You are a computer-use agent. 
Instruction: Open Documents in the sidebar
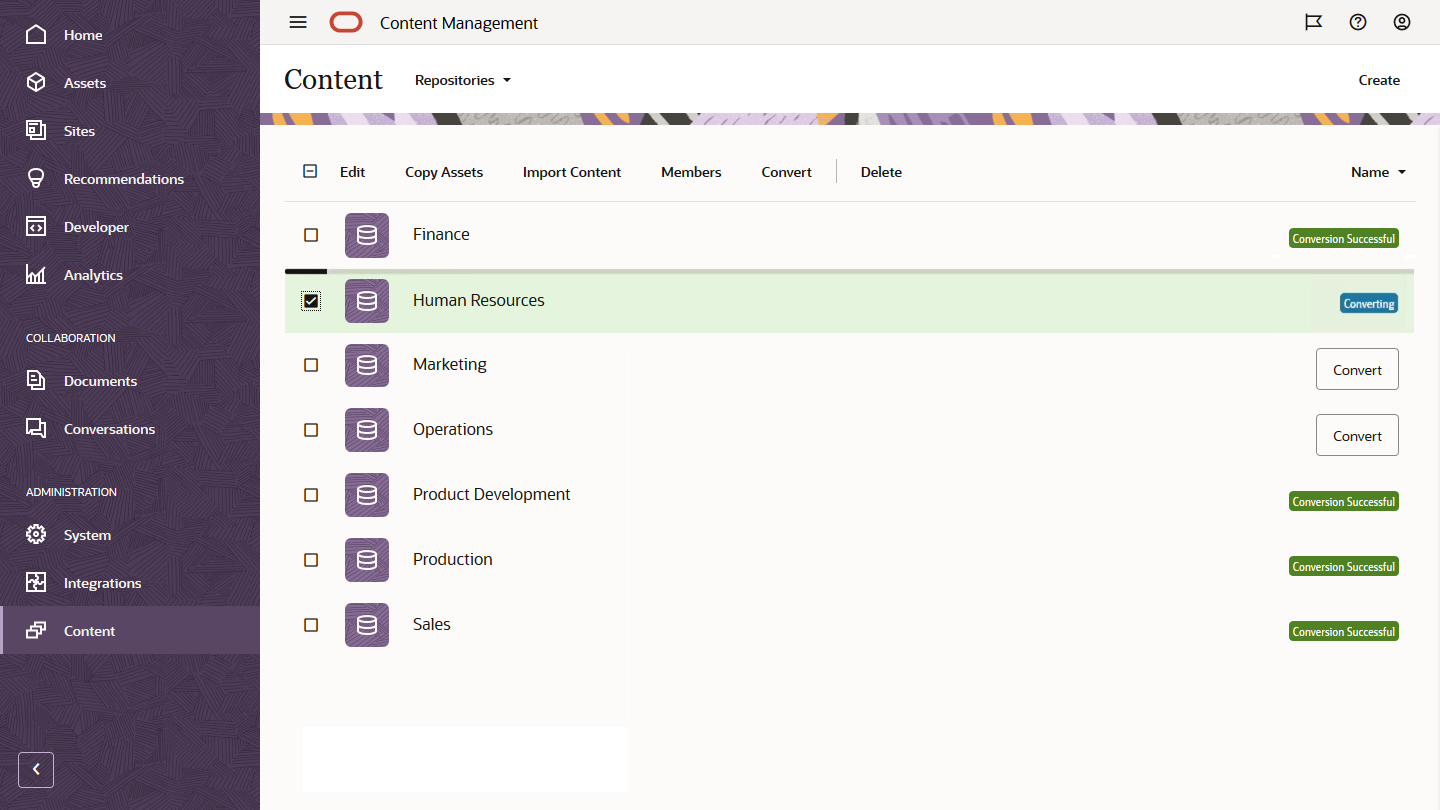(100, 381)
